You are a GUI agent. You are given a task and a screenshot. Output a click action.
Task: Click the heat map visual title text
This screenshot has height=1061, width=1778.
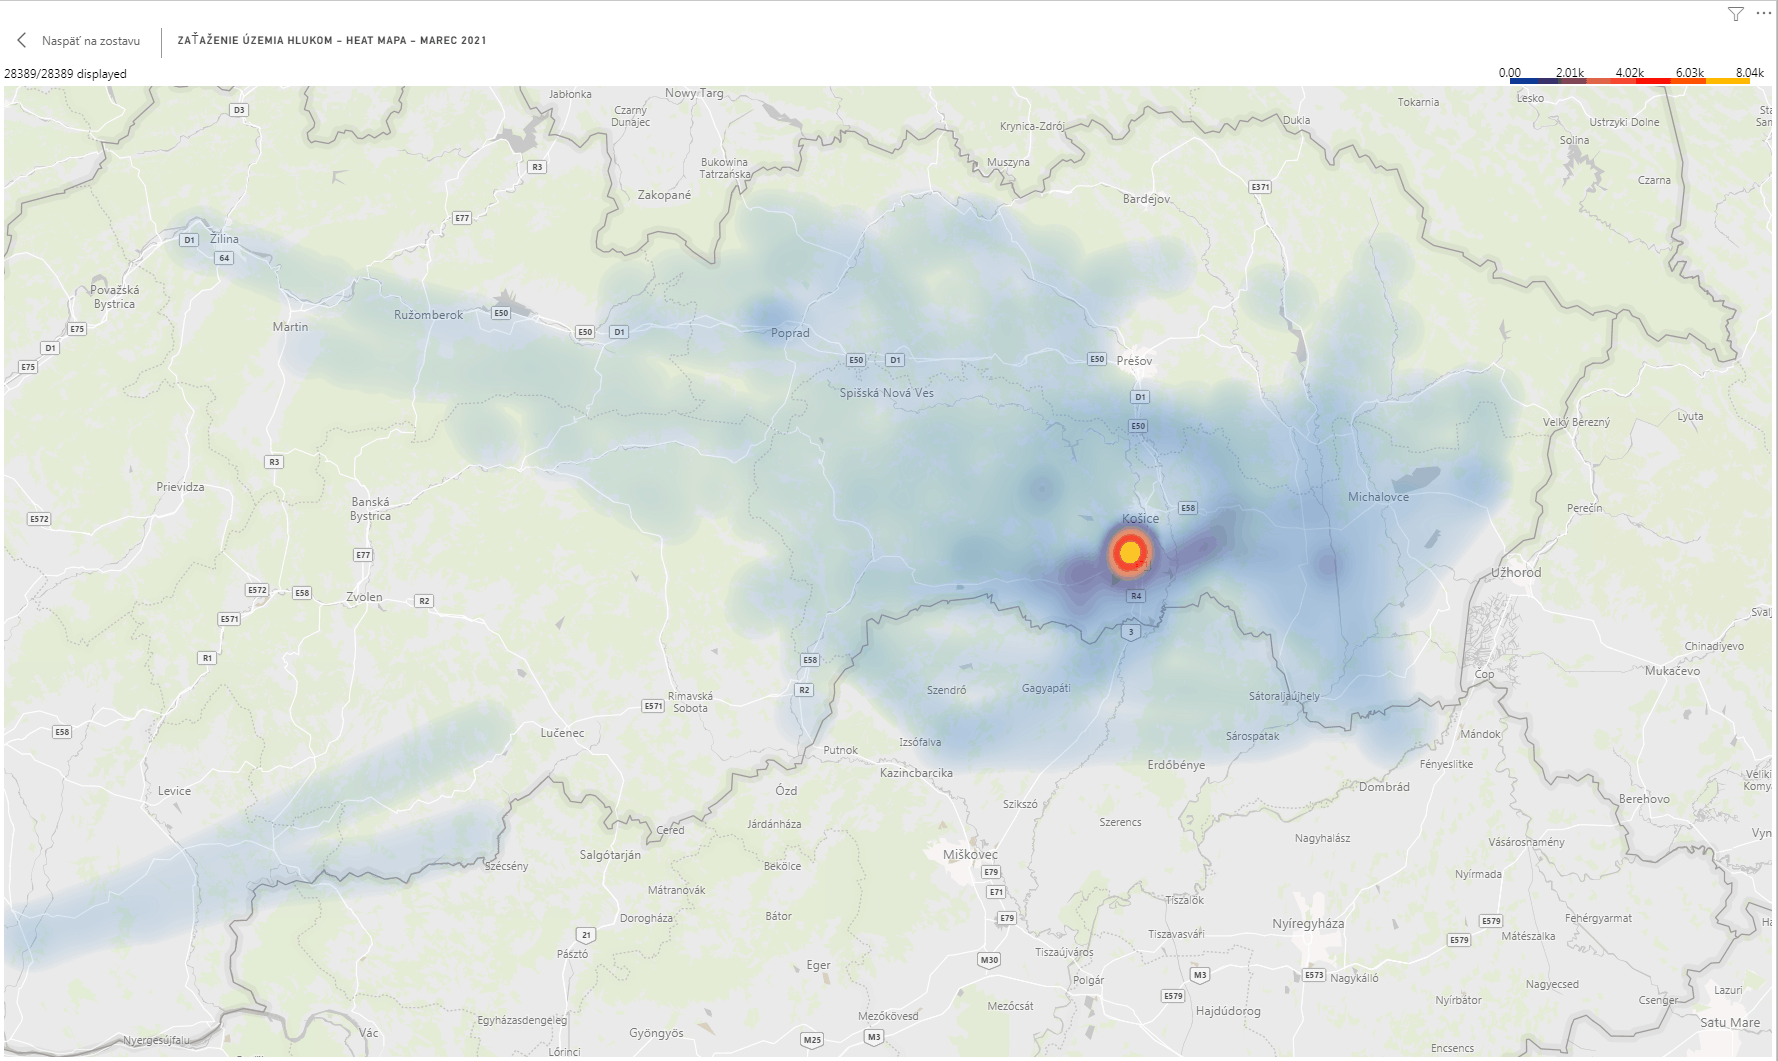pyautogui.click(x=331, y=41)
